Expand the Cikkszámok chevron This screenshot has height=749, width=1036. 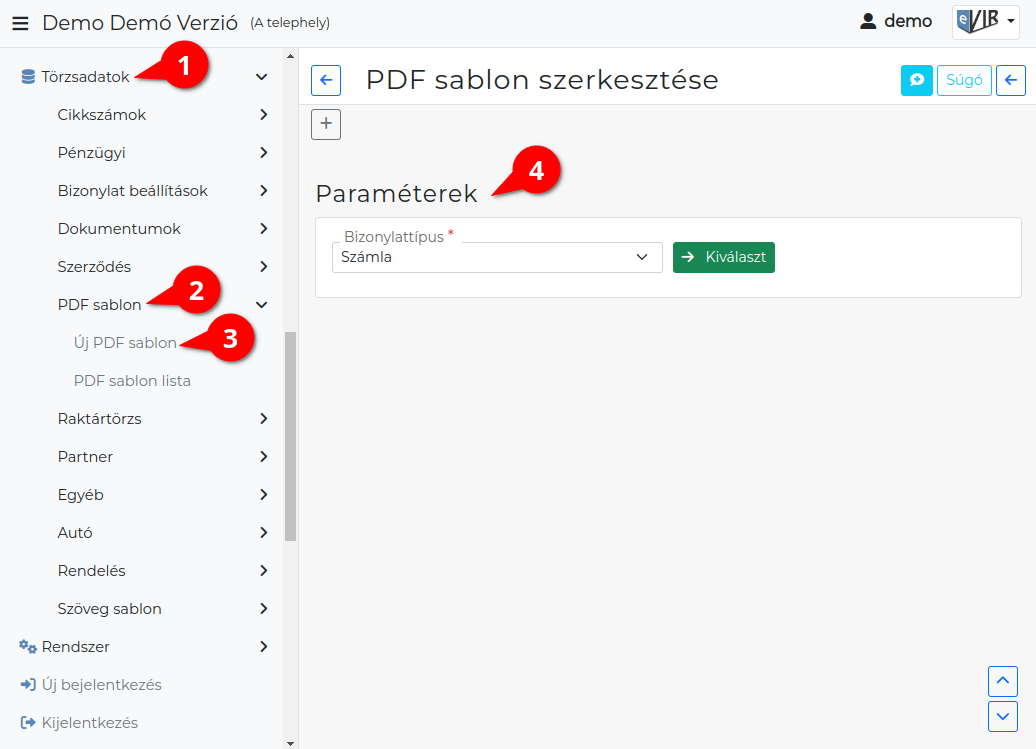[264, 115]
